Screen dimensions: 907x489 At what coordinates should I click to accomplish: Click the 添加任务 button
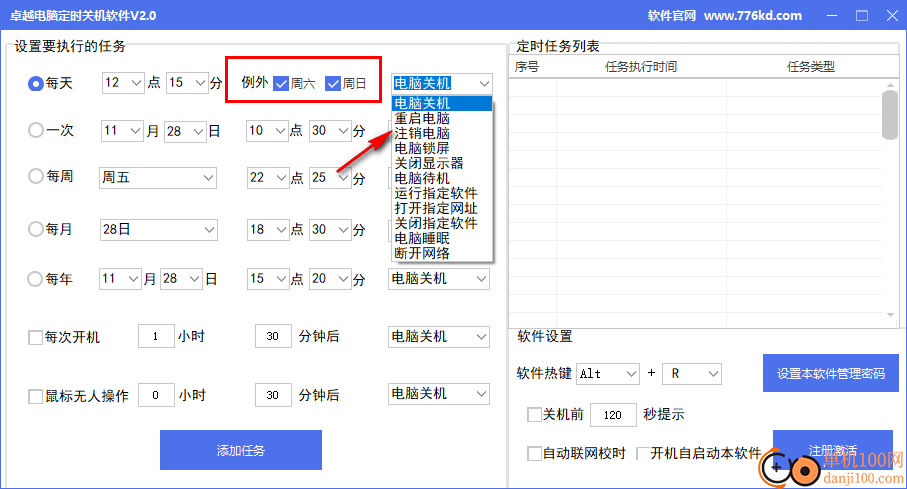coord(241,450)
